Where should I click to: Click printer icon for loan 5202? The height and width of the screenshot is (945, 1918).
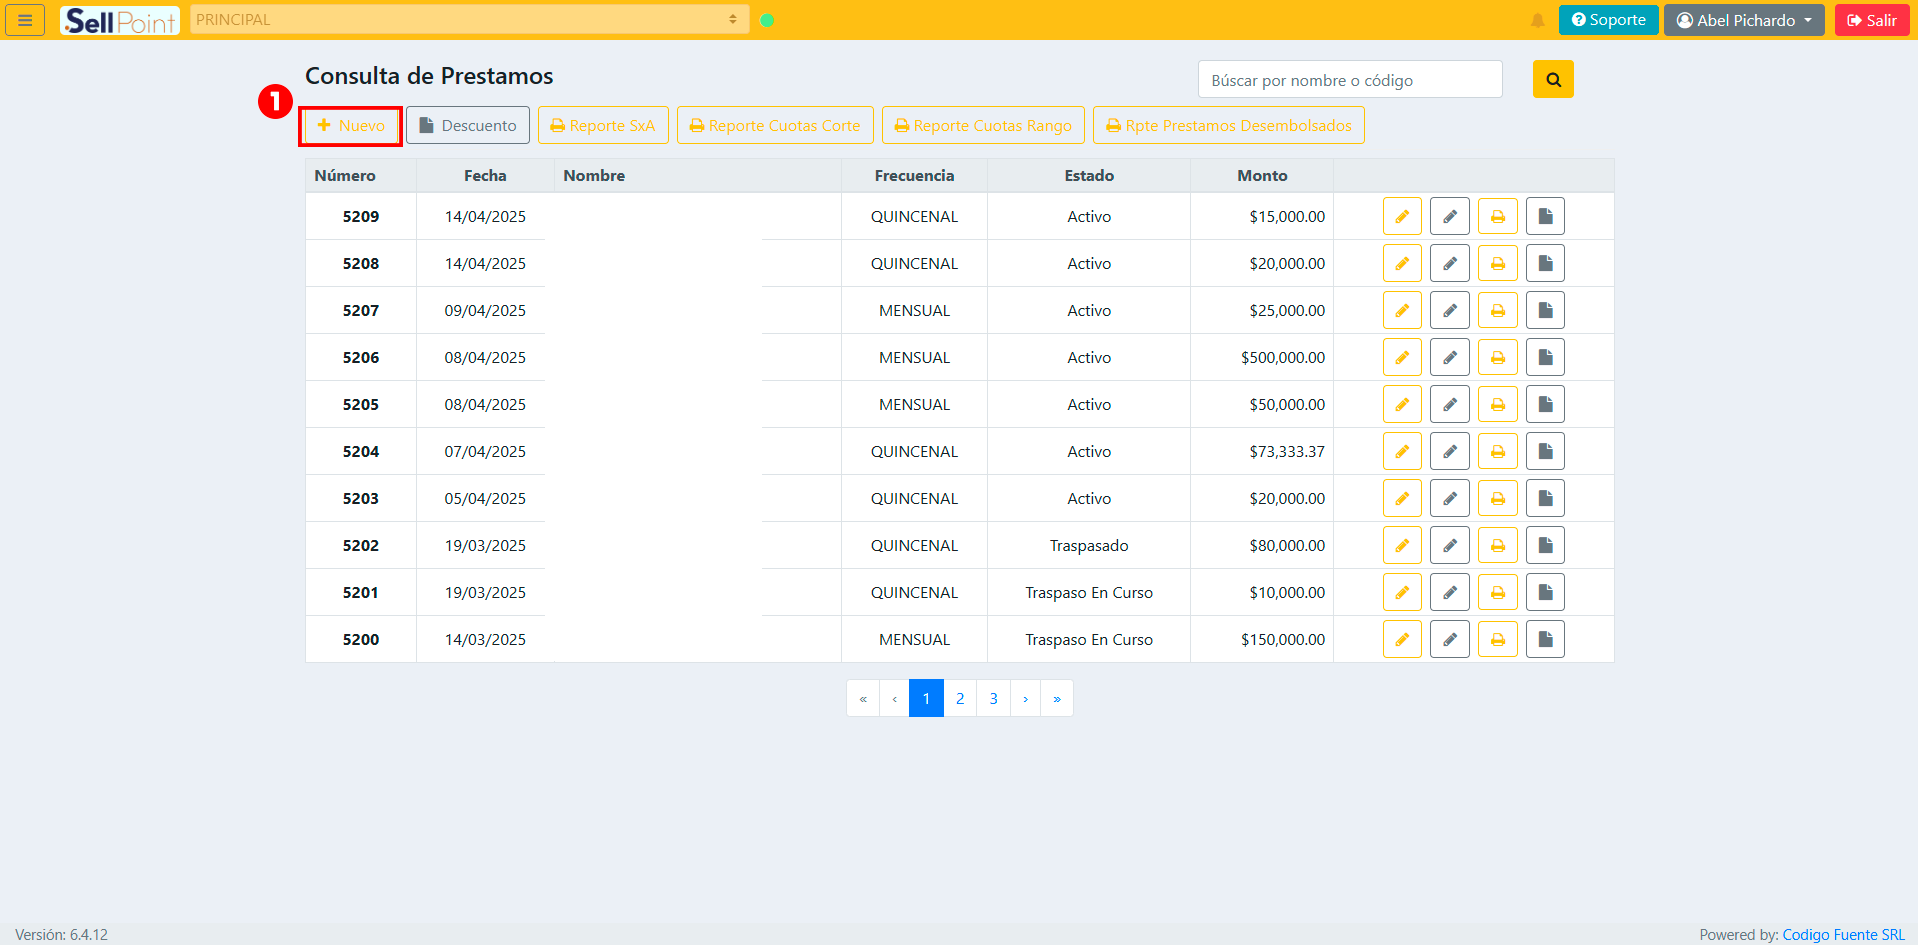click(x=1497, y=546)
